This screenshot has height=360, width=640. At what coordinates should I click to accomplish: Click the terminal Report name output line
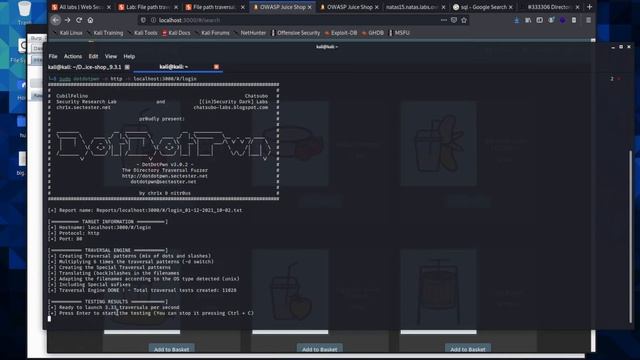[145, 210]
